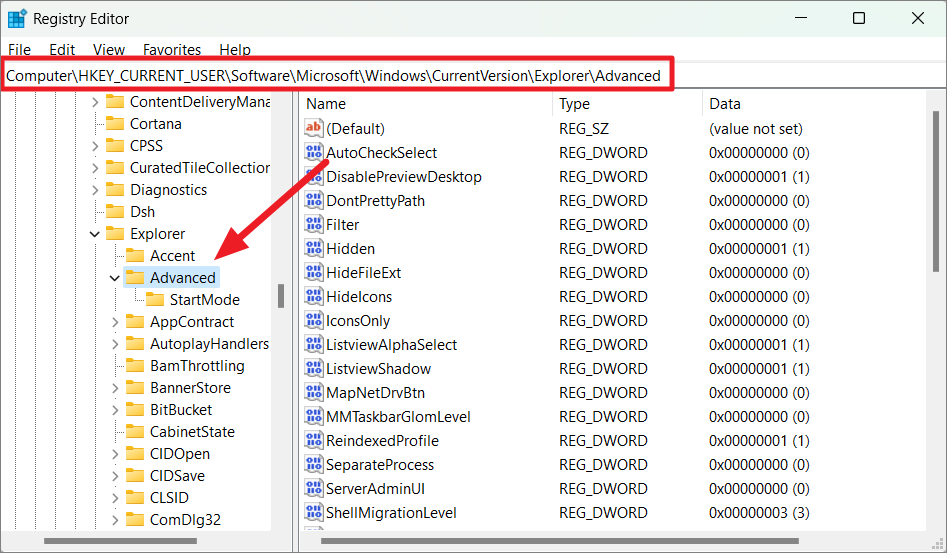Expand the AppContract key
Viewport: 947px width, 553px height.
115,322
